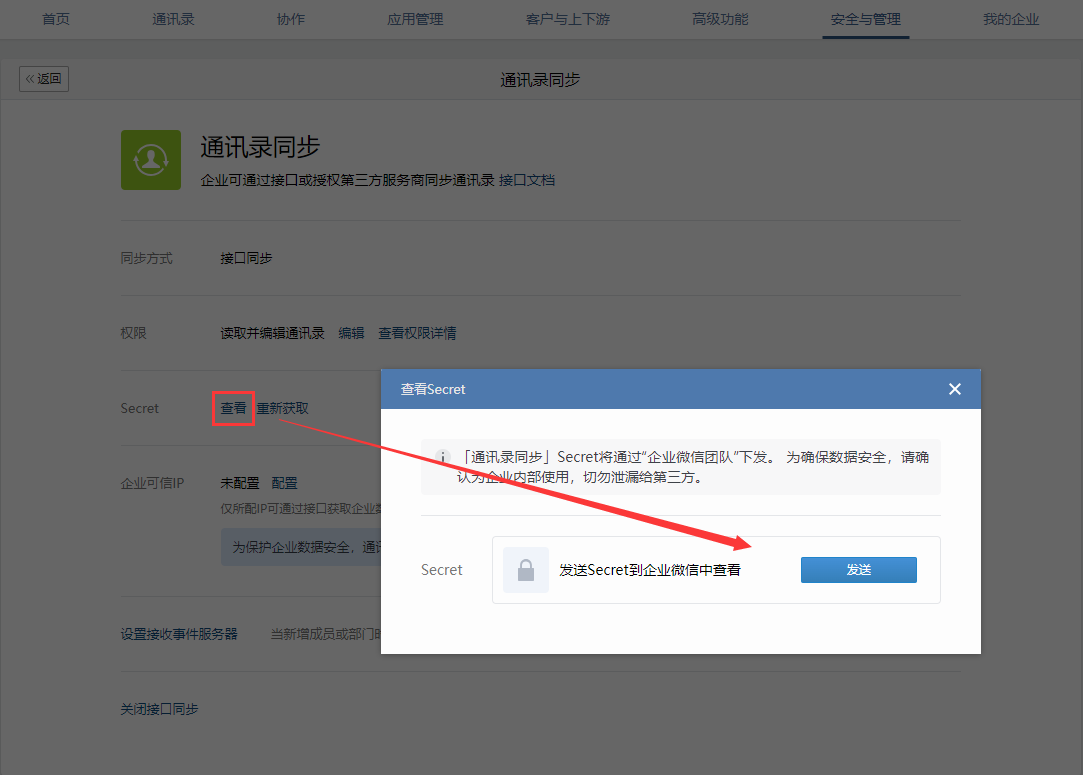Open the 接口文档 link
Viewport: 1083px width, 775px height.
(x=527, y=181)
